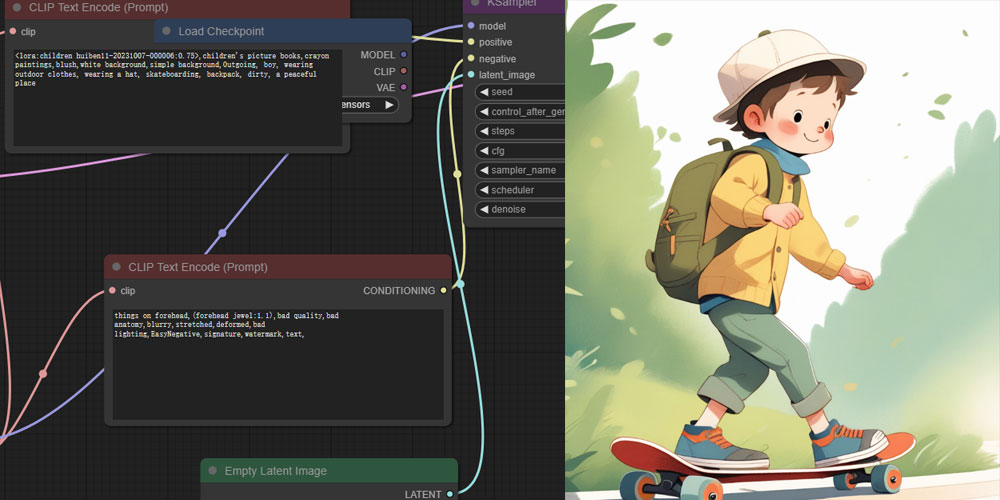Collapse the Load Checkpoint node via its title dot

click(x=166, y=31)
